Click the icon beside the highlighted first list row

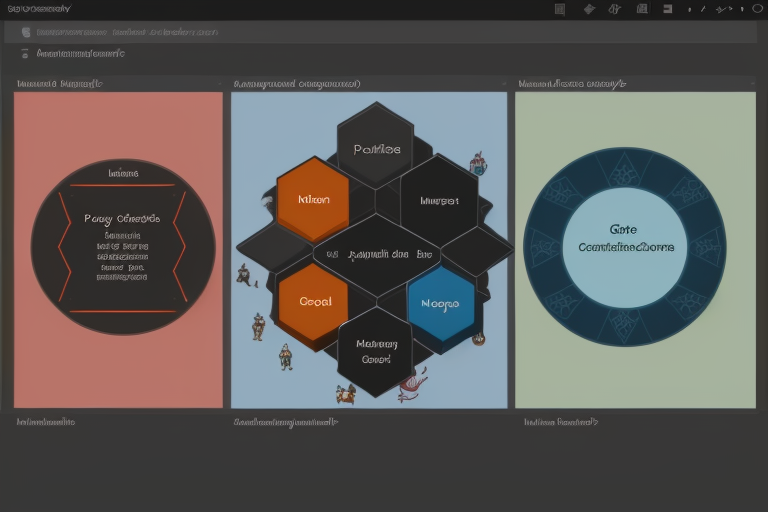[26, 32]
